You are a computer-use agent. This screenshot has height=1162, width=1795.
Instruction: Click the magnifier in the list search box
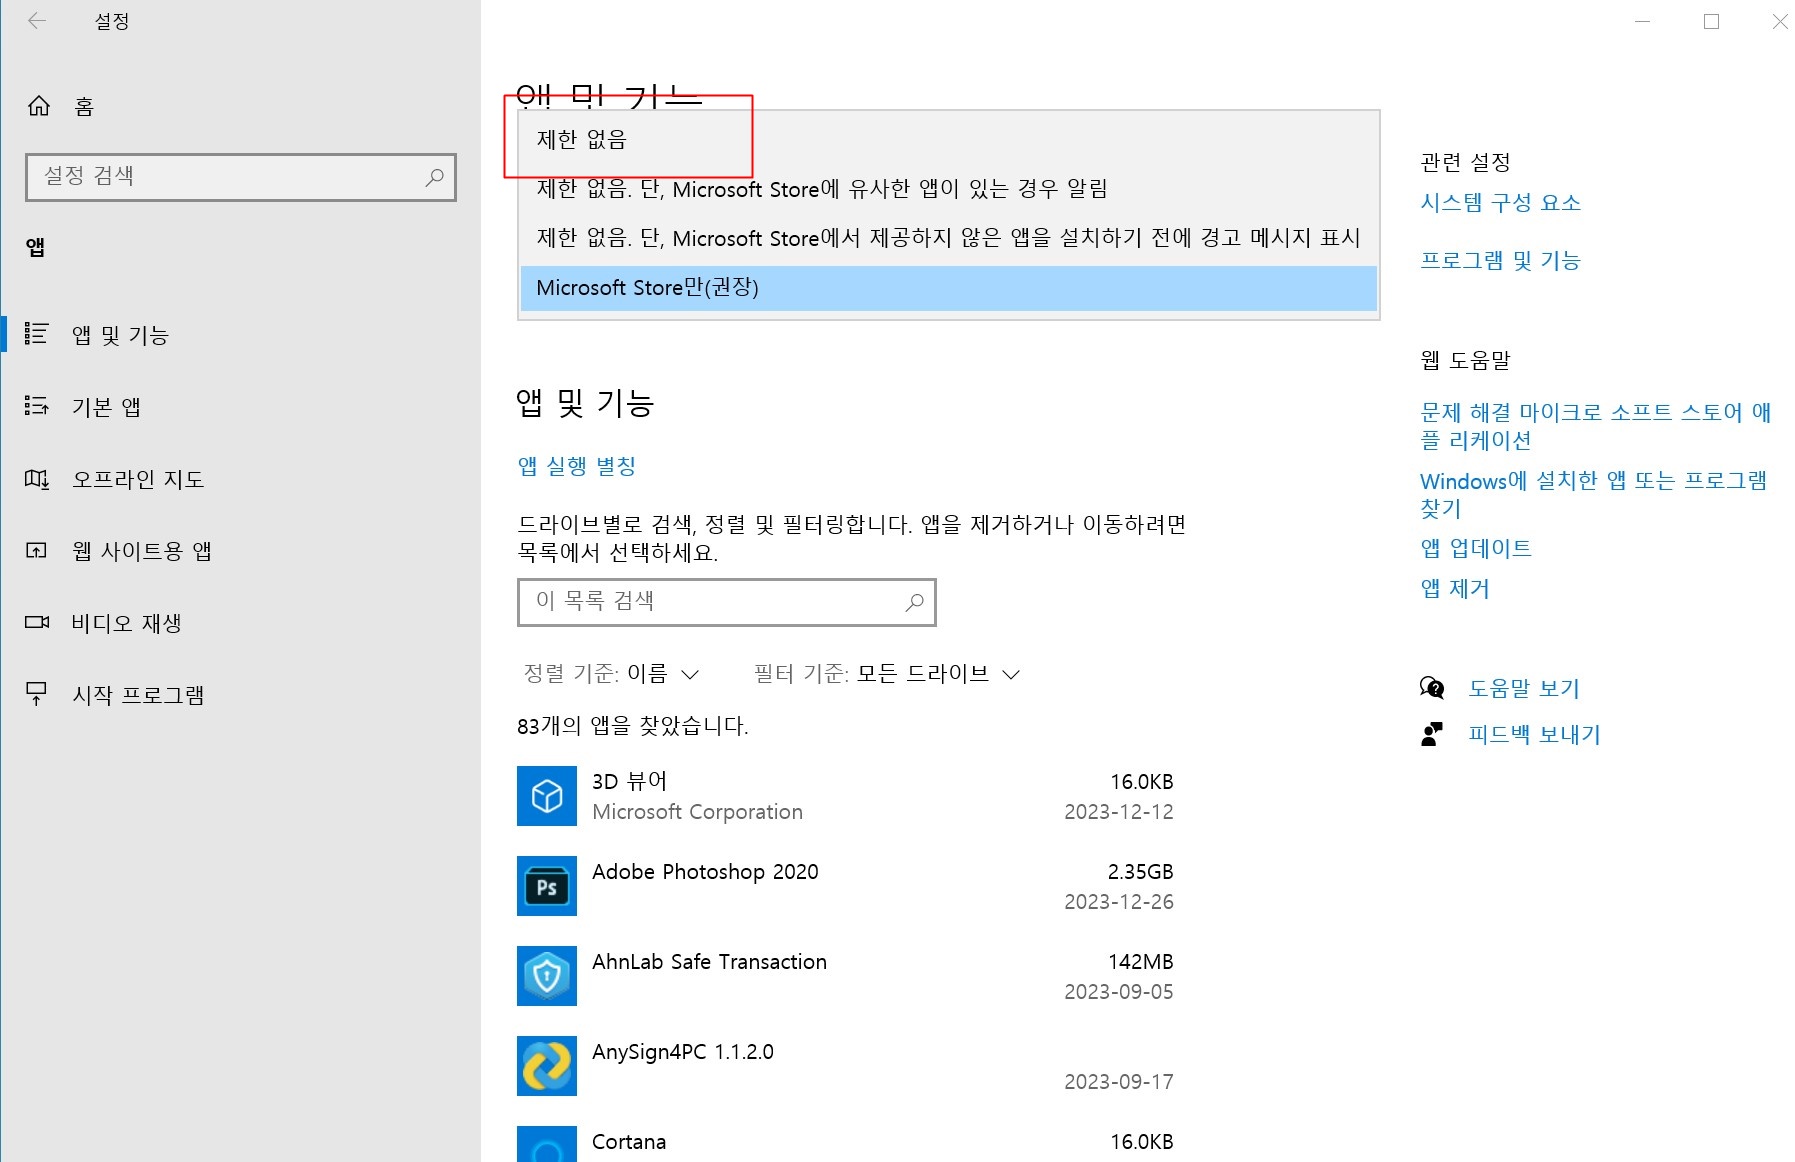pyautogui.click(x=914, y=602)
